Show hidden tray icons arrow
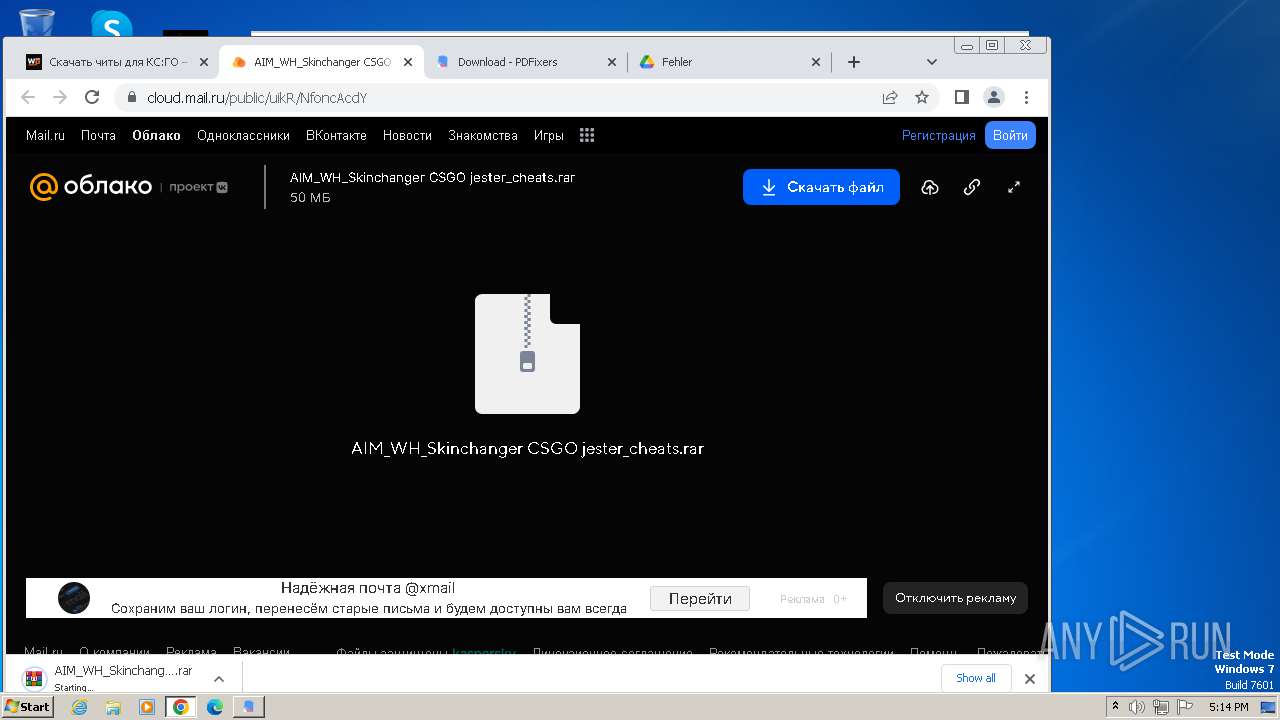The width and height of the screenshot is (1280, 720). click(x=1115, y=707)
